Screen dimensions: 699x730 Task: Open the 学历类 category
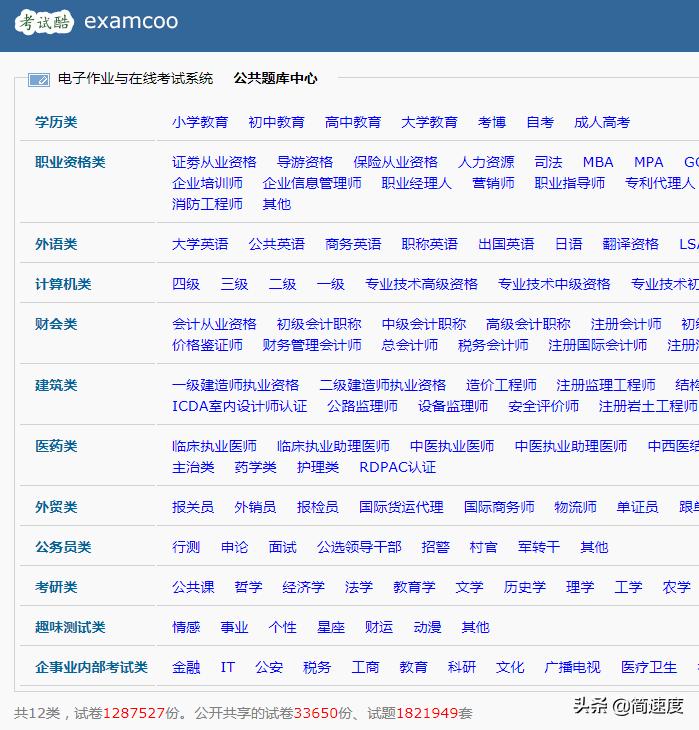coord(56,122)
